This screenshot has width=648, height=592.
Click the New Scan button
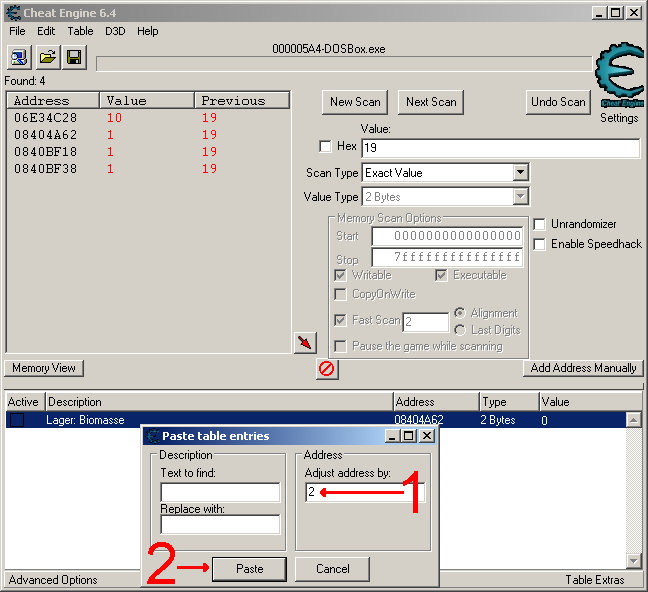click(355, 102)
